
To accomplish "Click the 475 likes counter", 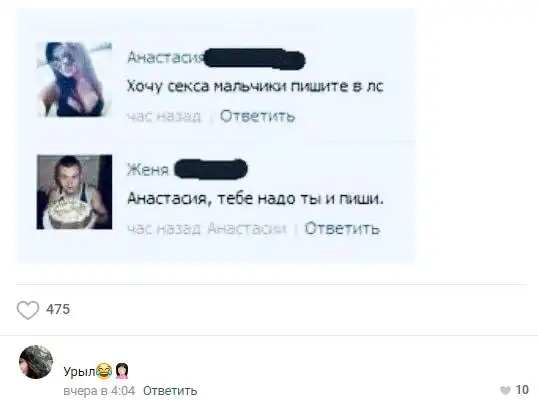I will click(58, 309).
